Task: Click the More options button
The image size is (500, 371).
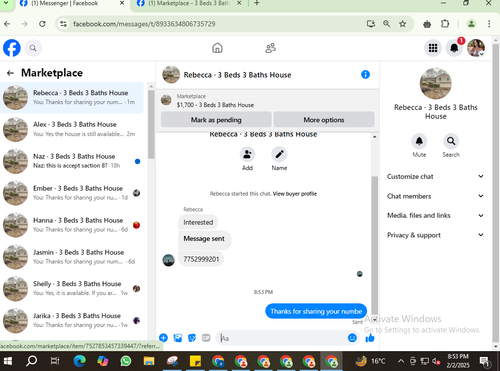Action: click(x=324, y=120)
